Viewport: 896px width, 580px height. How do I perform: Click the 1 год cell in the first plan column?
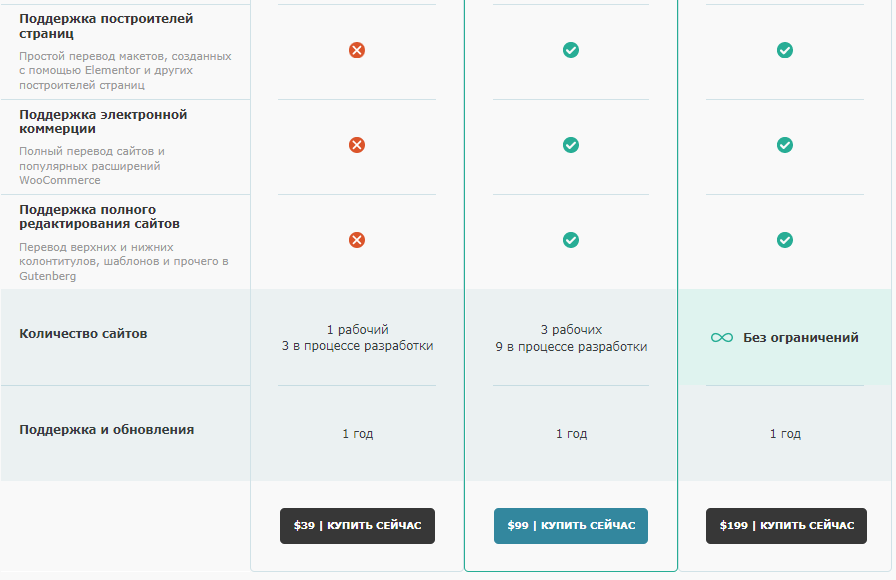[357, 433]
